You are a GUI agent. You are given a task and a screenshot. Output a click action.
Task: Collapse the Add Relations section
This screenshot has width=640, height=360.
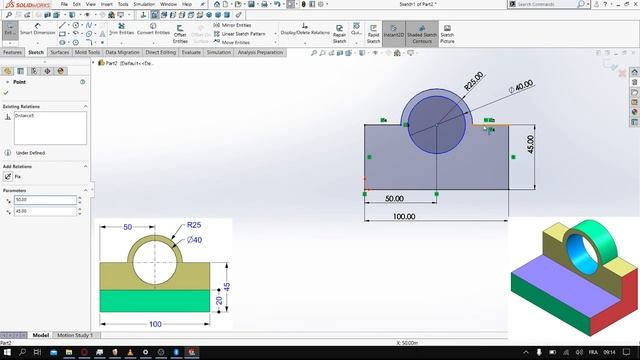pos(86,167)
